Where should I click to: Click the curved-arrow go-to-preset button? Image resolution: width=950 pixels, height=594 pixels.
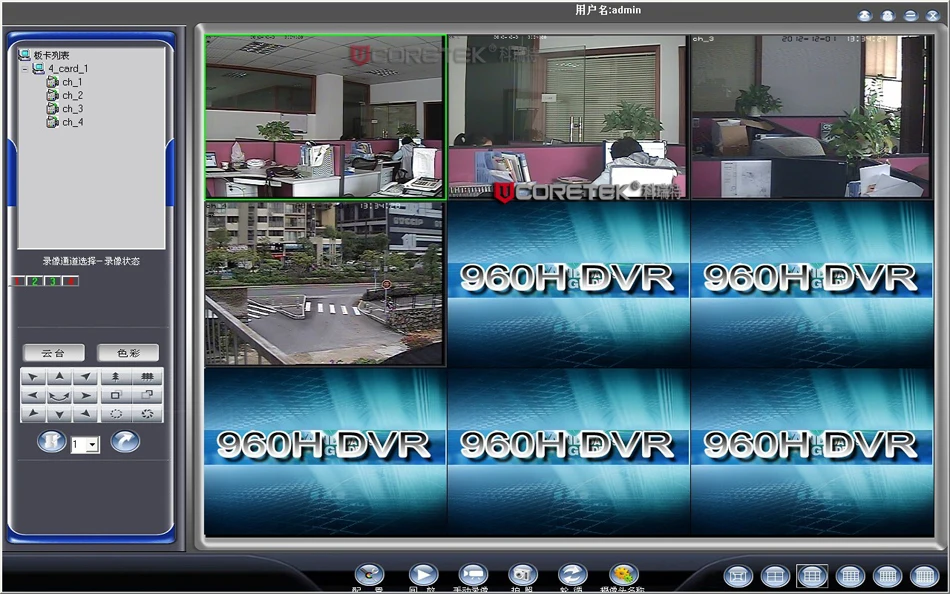point(125,441)
